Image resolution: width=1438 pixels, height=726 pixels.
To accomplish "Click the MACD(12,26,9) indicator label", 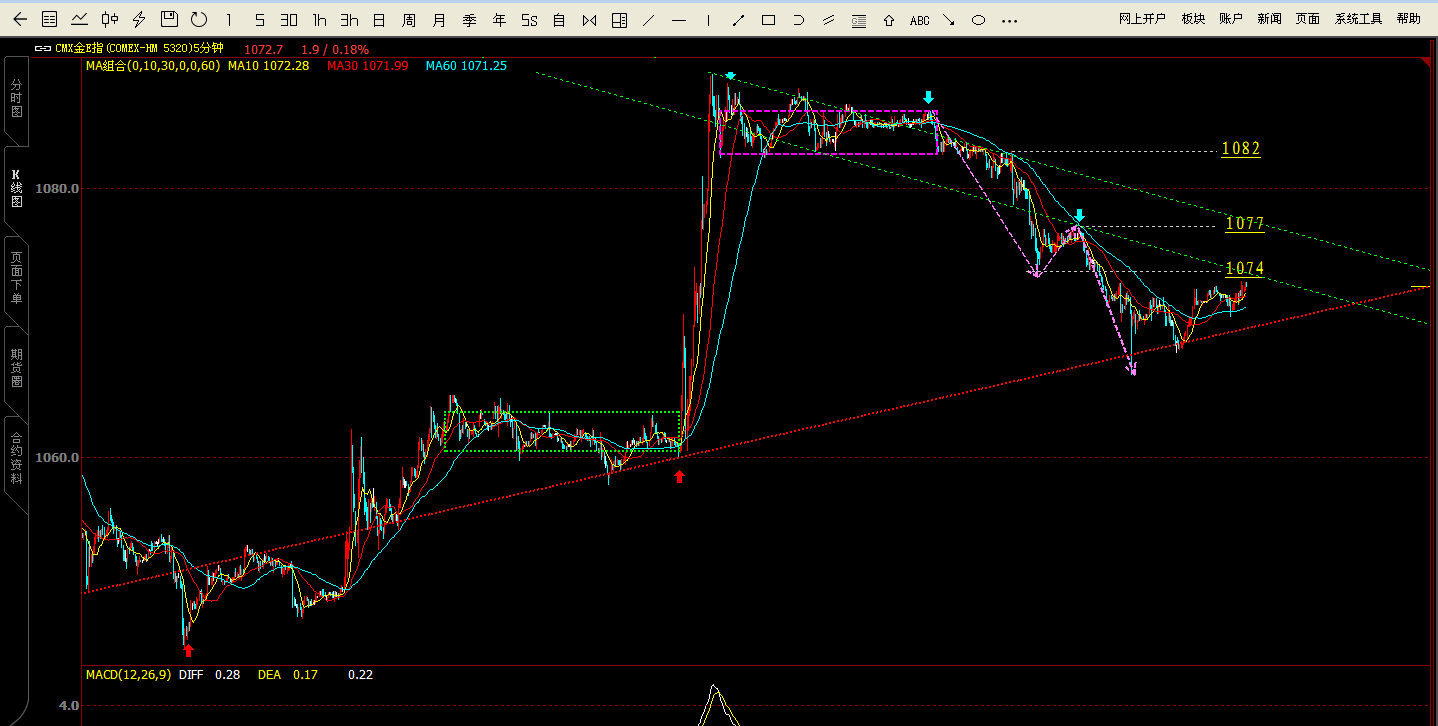I will click(x=128, y=675).
